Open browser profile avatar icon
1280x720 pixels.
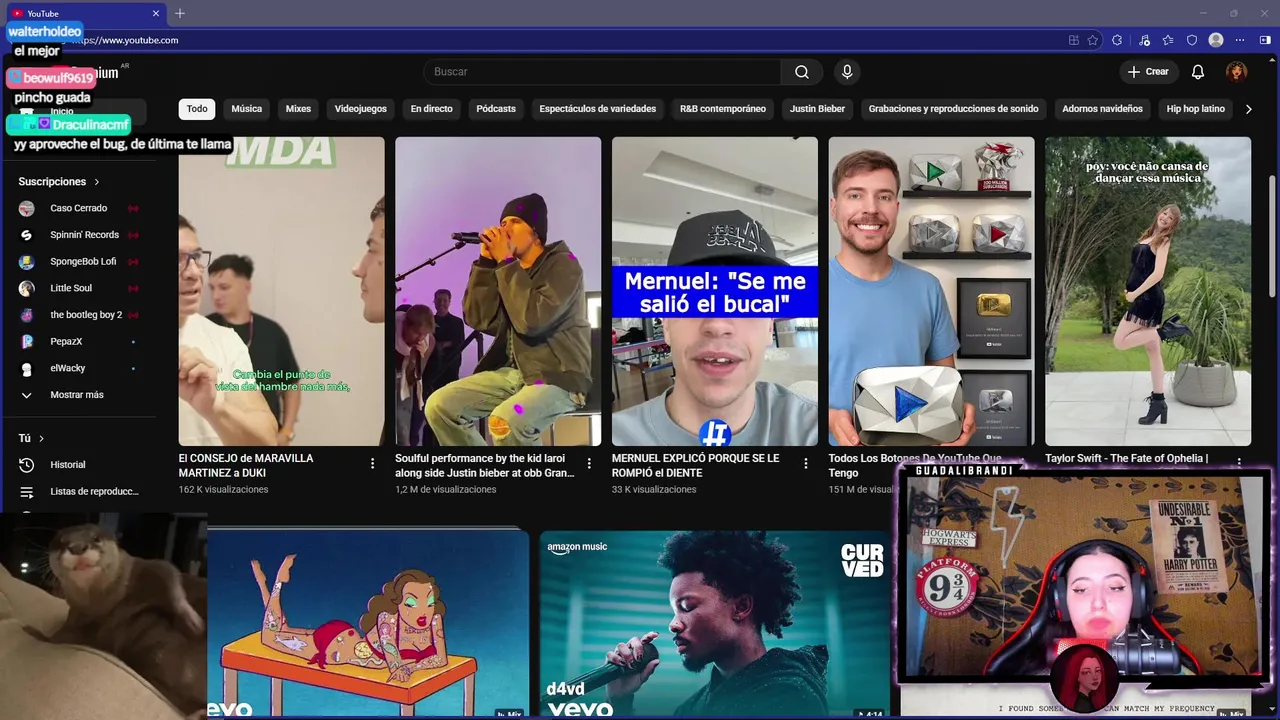coord(1216,40)
